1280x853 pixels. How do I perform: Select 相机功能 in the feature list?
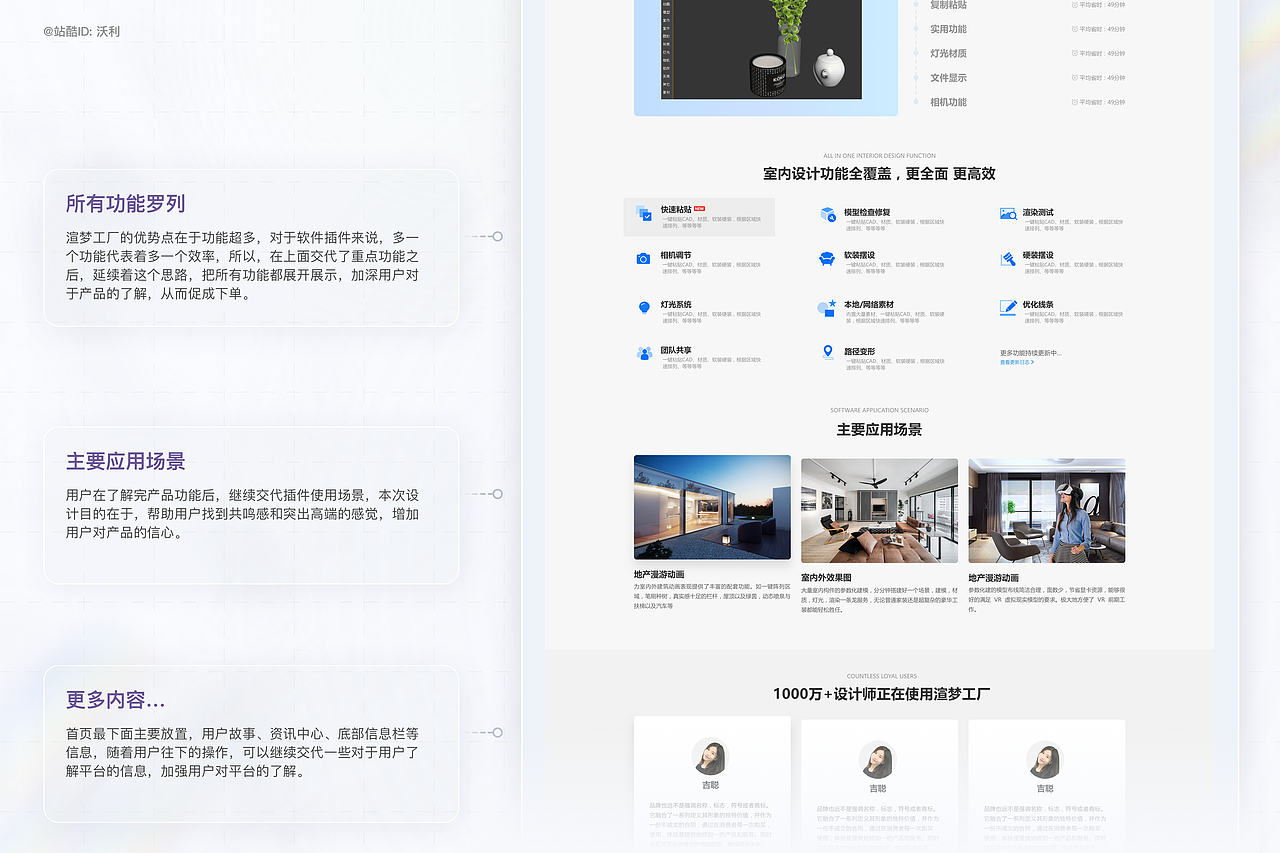tap(948, 102)
